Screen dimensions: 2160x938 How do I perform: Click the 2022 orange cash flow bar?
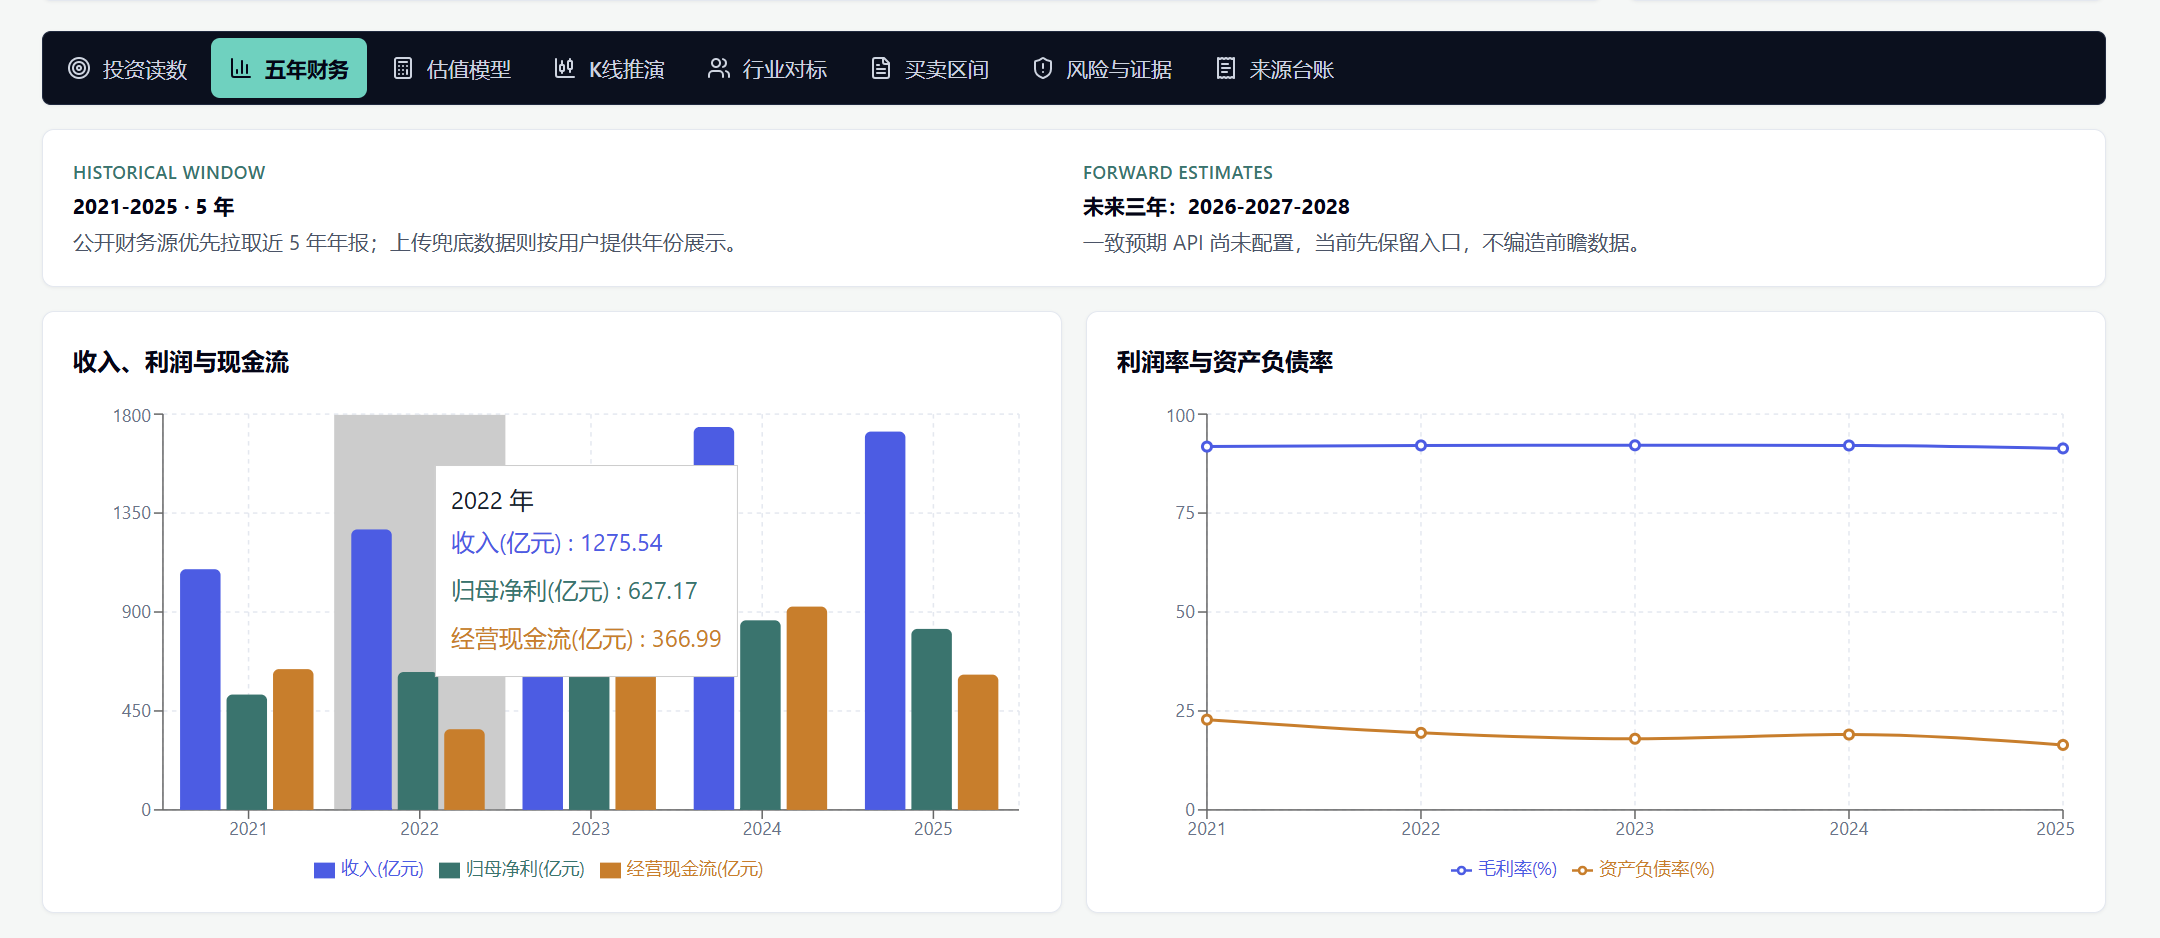(x=464, y=769)
